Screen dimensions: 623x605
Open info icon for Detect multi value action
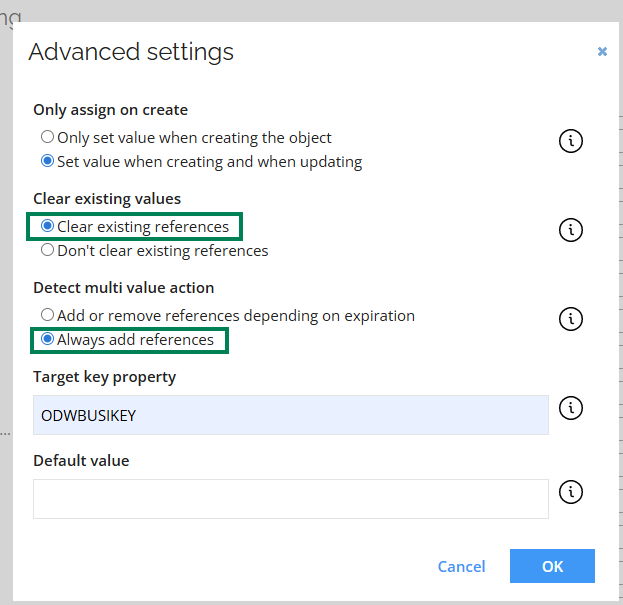pyautogui.click(x=571, y=319)
